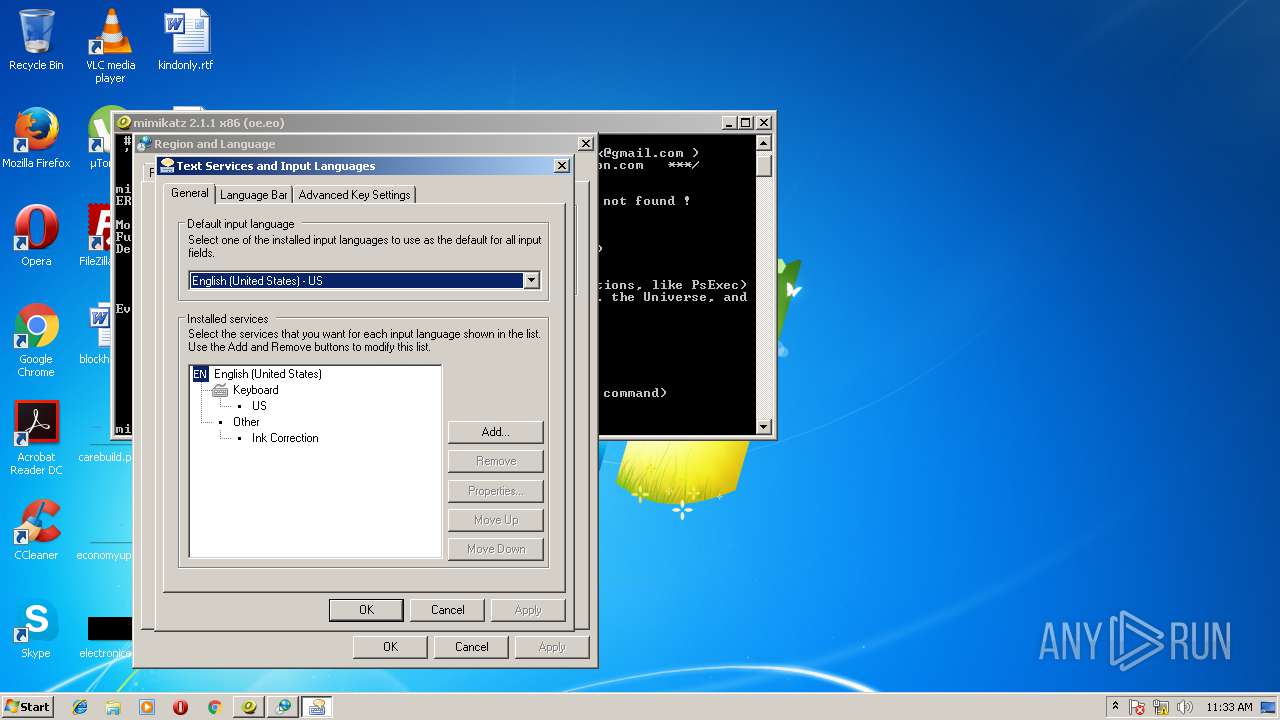Image resolution: width=1280 pixels, height=720 pixels.
Task: Switch to Region and Language taskbar button
Action: [x=283, y=707]
